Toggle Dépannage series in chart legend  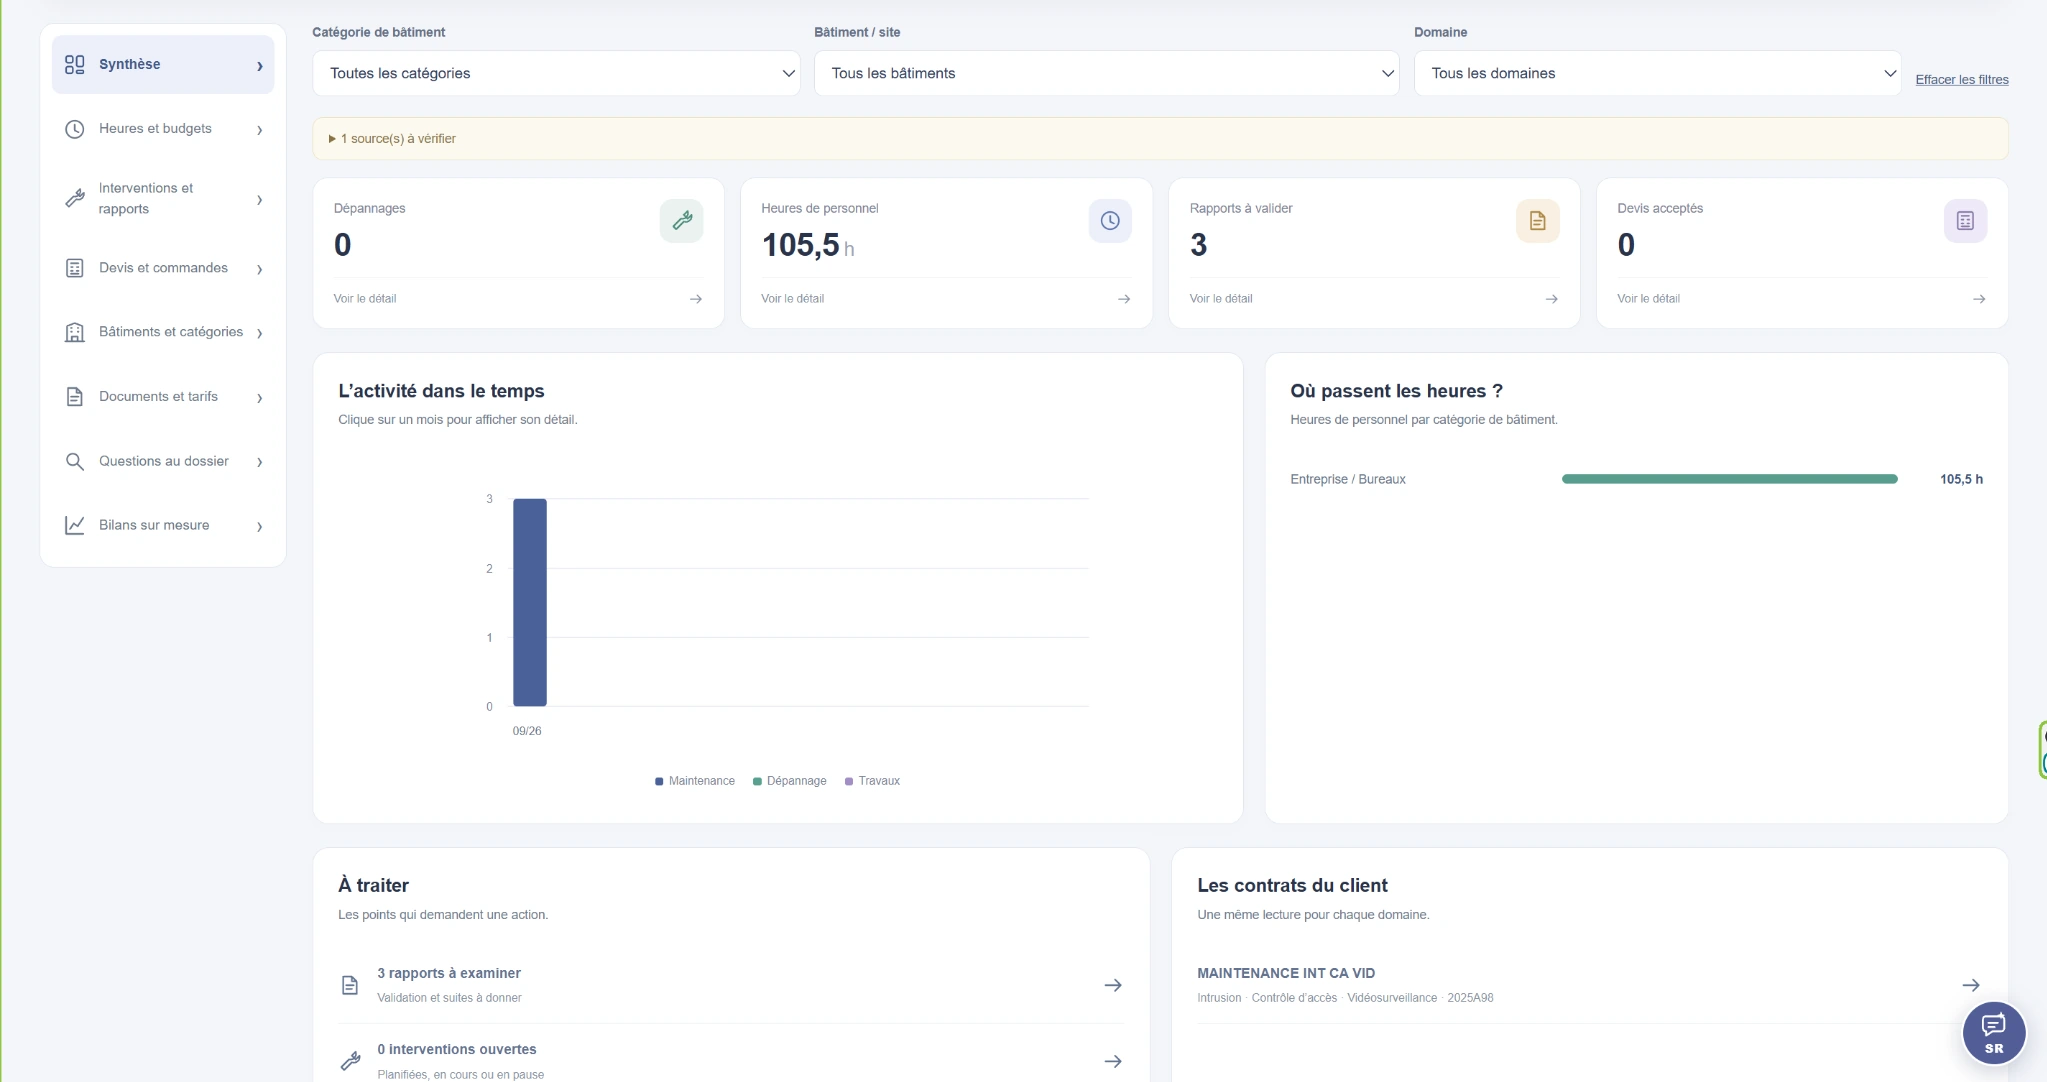[x=790, y=781]
